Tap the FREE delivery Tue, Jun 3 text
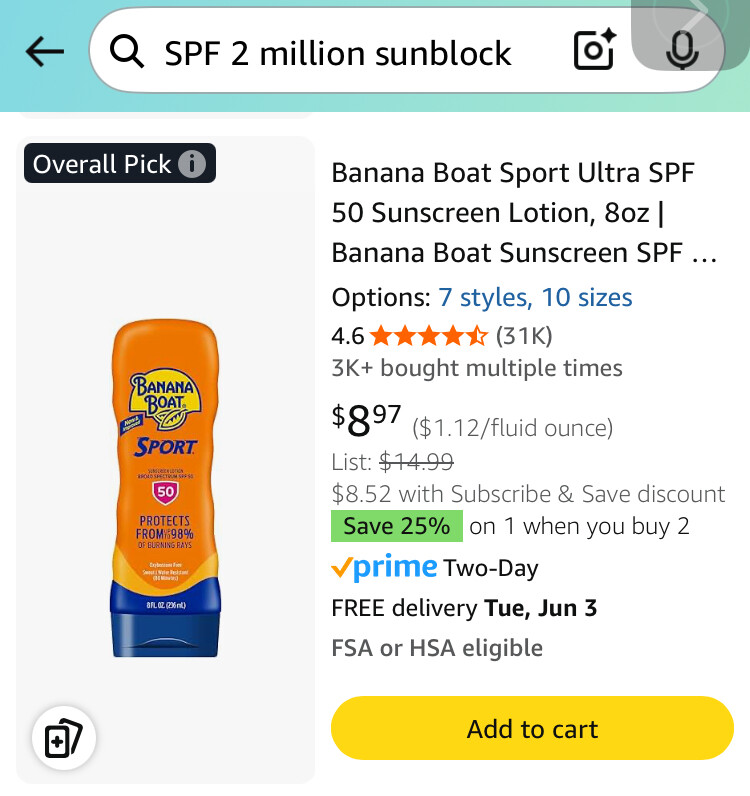Viewport: 750px width, 796px height. tap(464, 608)
